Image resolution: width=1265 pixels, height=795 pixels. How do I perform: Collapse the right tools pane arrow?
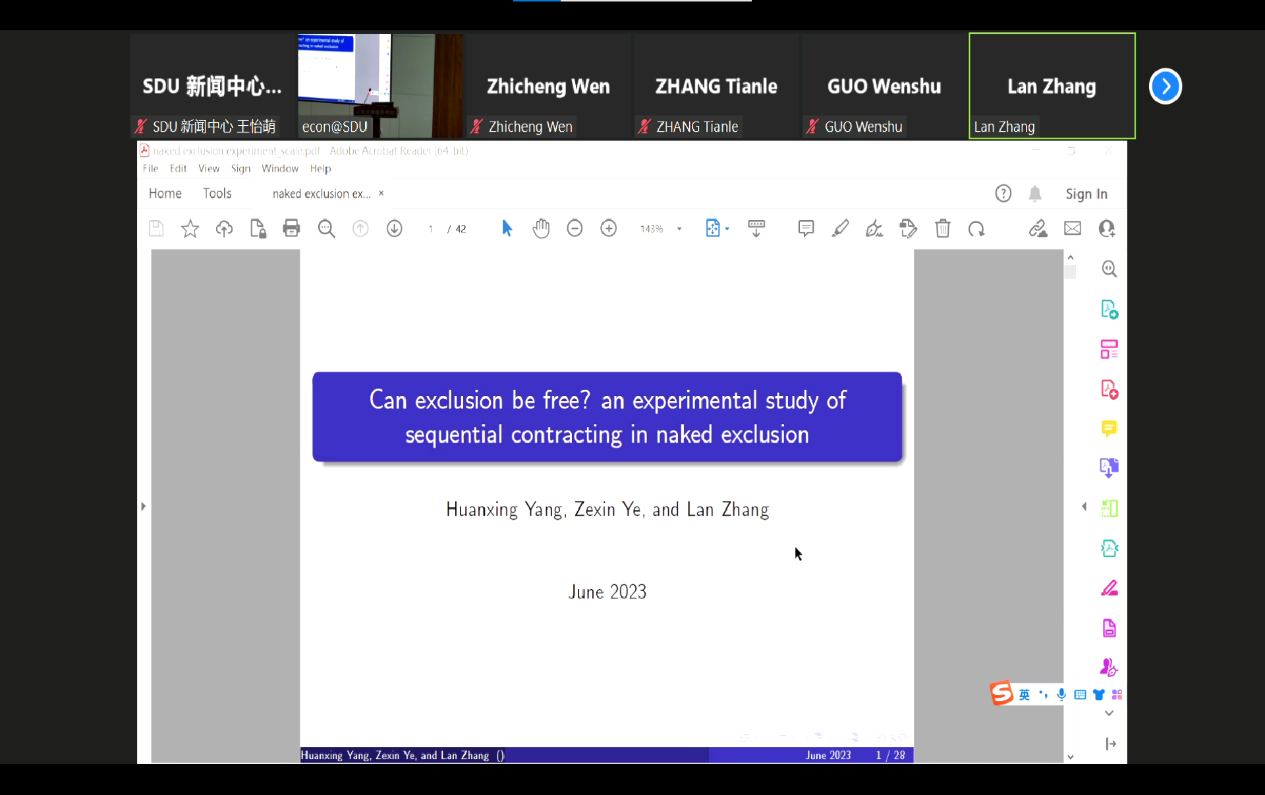pos(1084,507)
